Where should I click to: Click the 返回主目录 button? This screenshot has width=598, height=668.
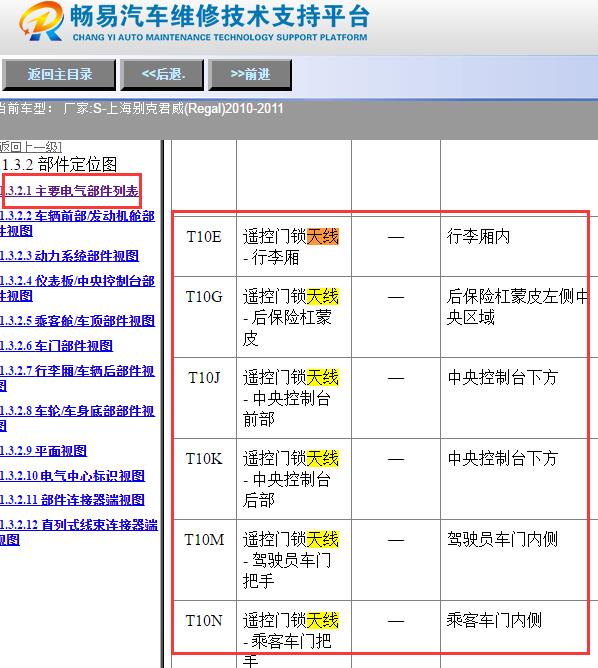(x=59, y=75)
